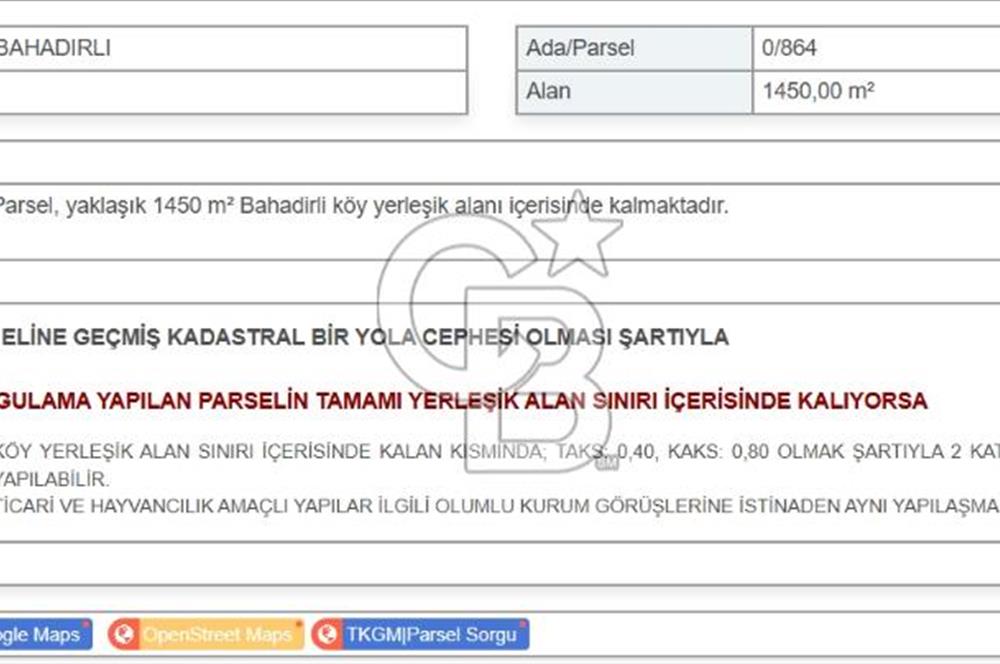Select the 0/864 parcel value
Viewport: 1000px width, 664px height.
[789, 48]
